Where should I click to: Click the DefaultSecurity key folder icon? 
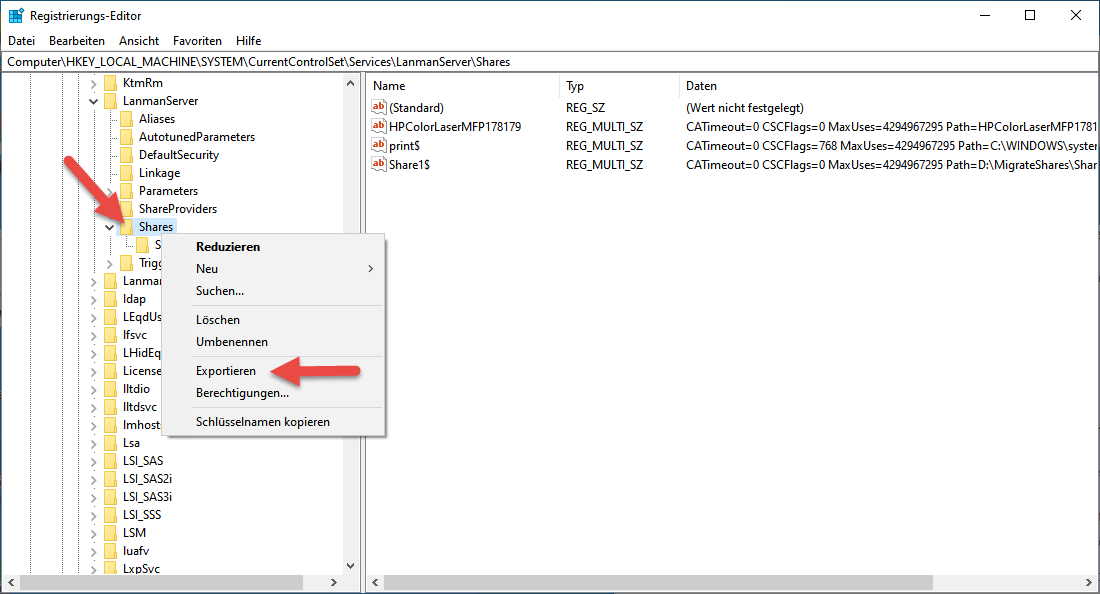126,155
